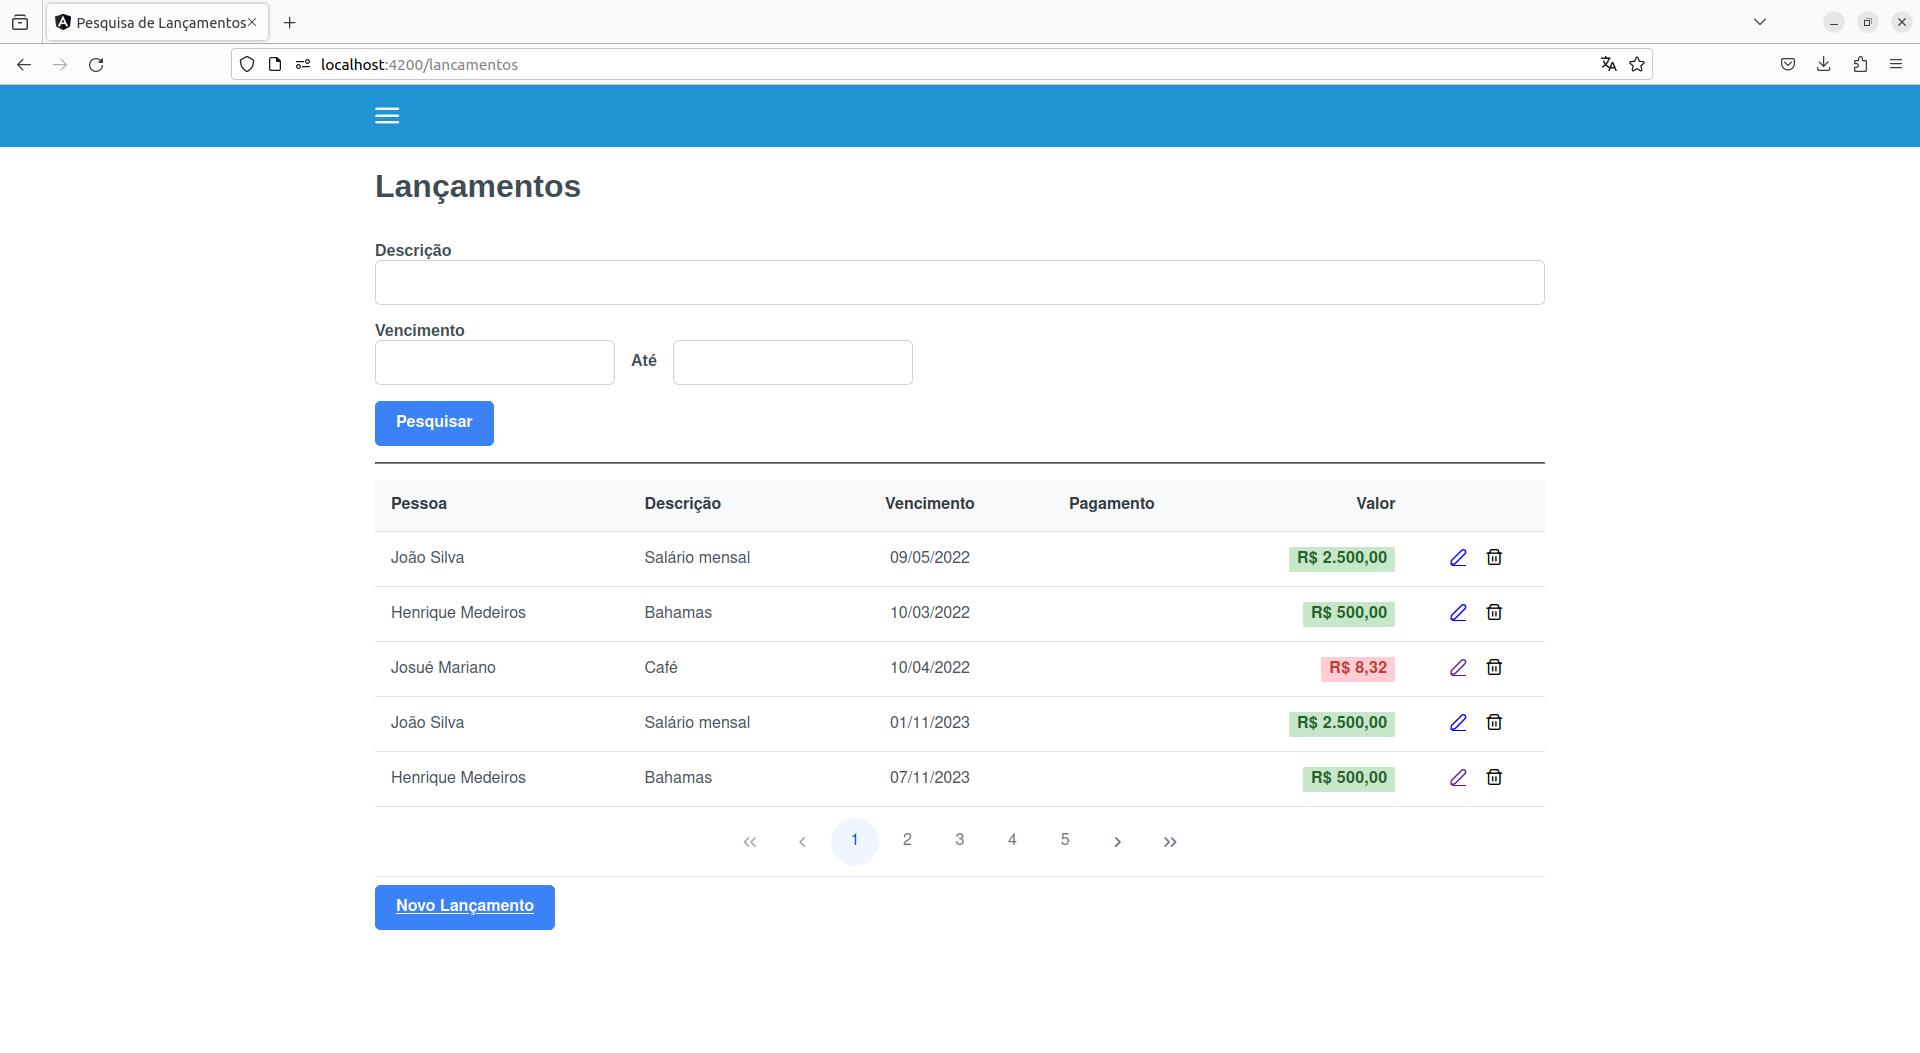Click the Vencimento column header

930,504
